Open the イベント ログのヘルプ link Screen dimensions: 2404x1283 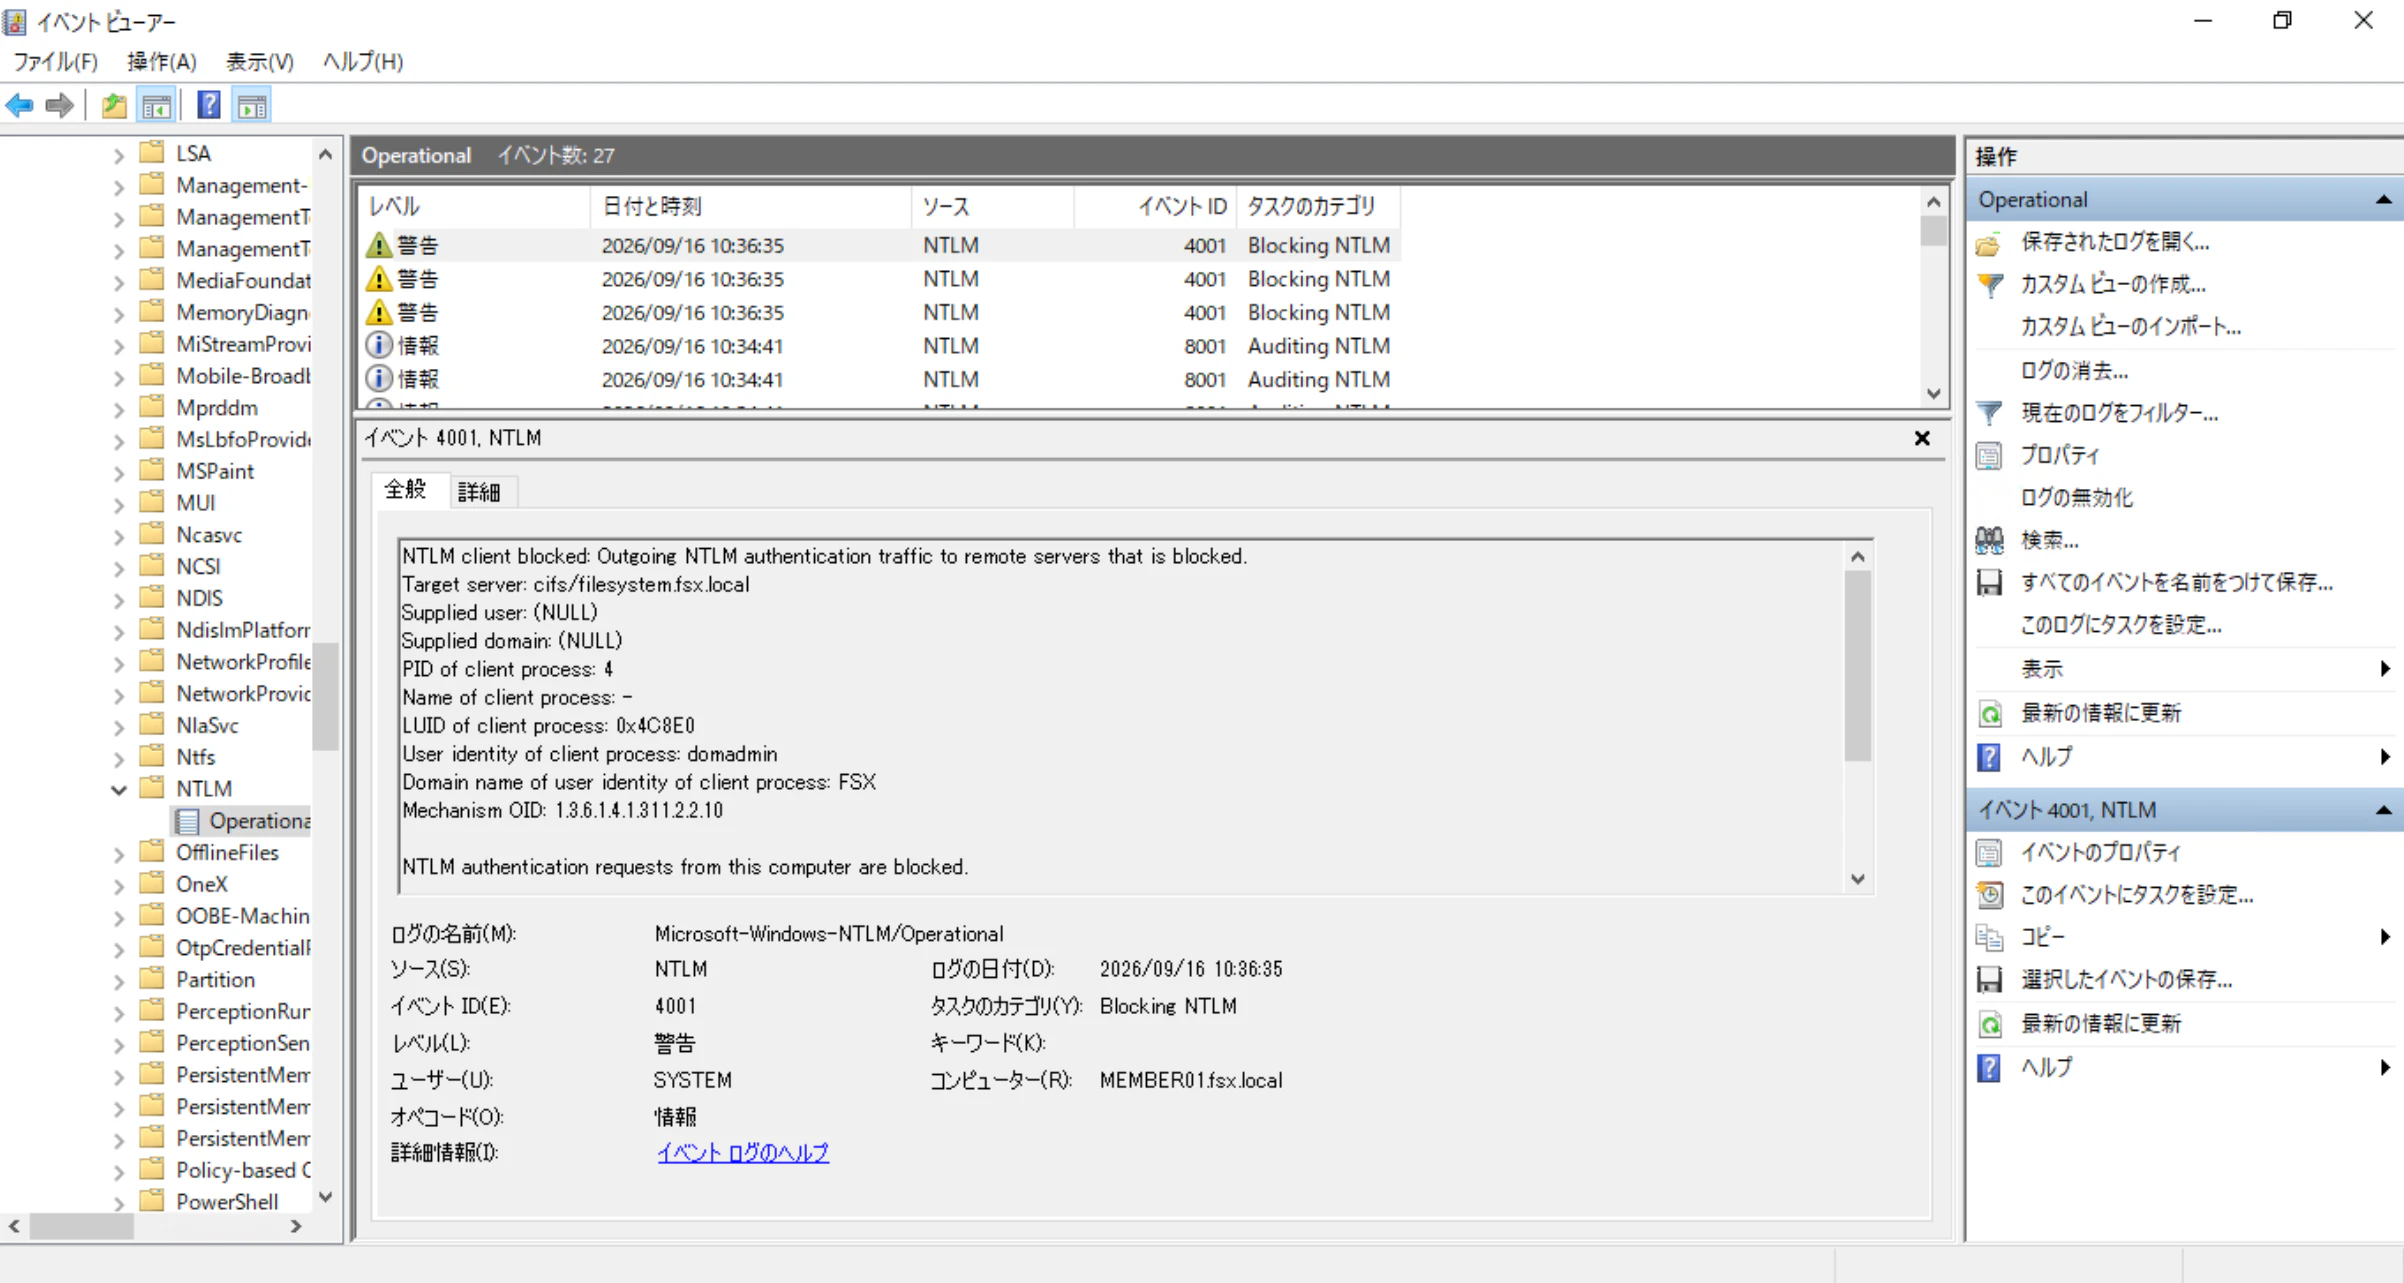(x=743, y=1153)
